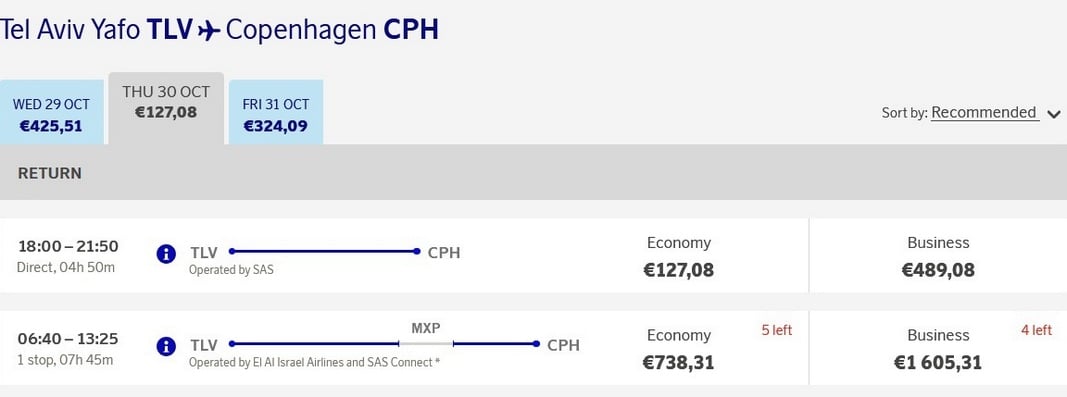Select the THU 30 OCT date tab

pyautogui.click(x=166, y=108)
